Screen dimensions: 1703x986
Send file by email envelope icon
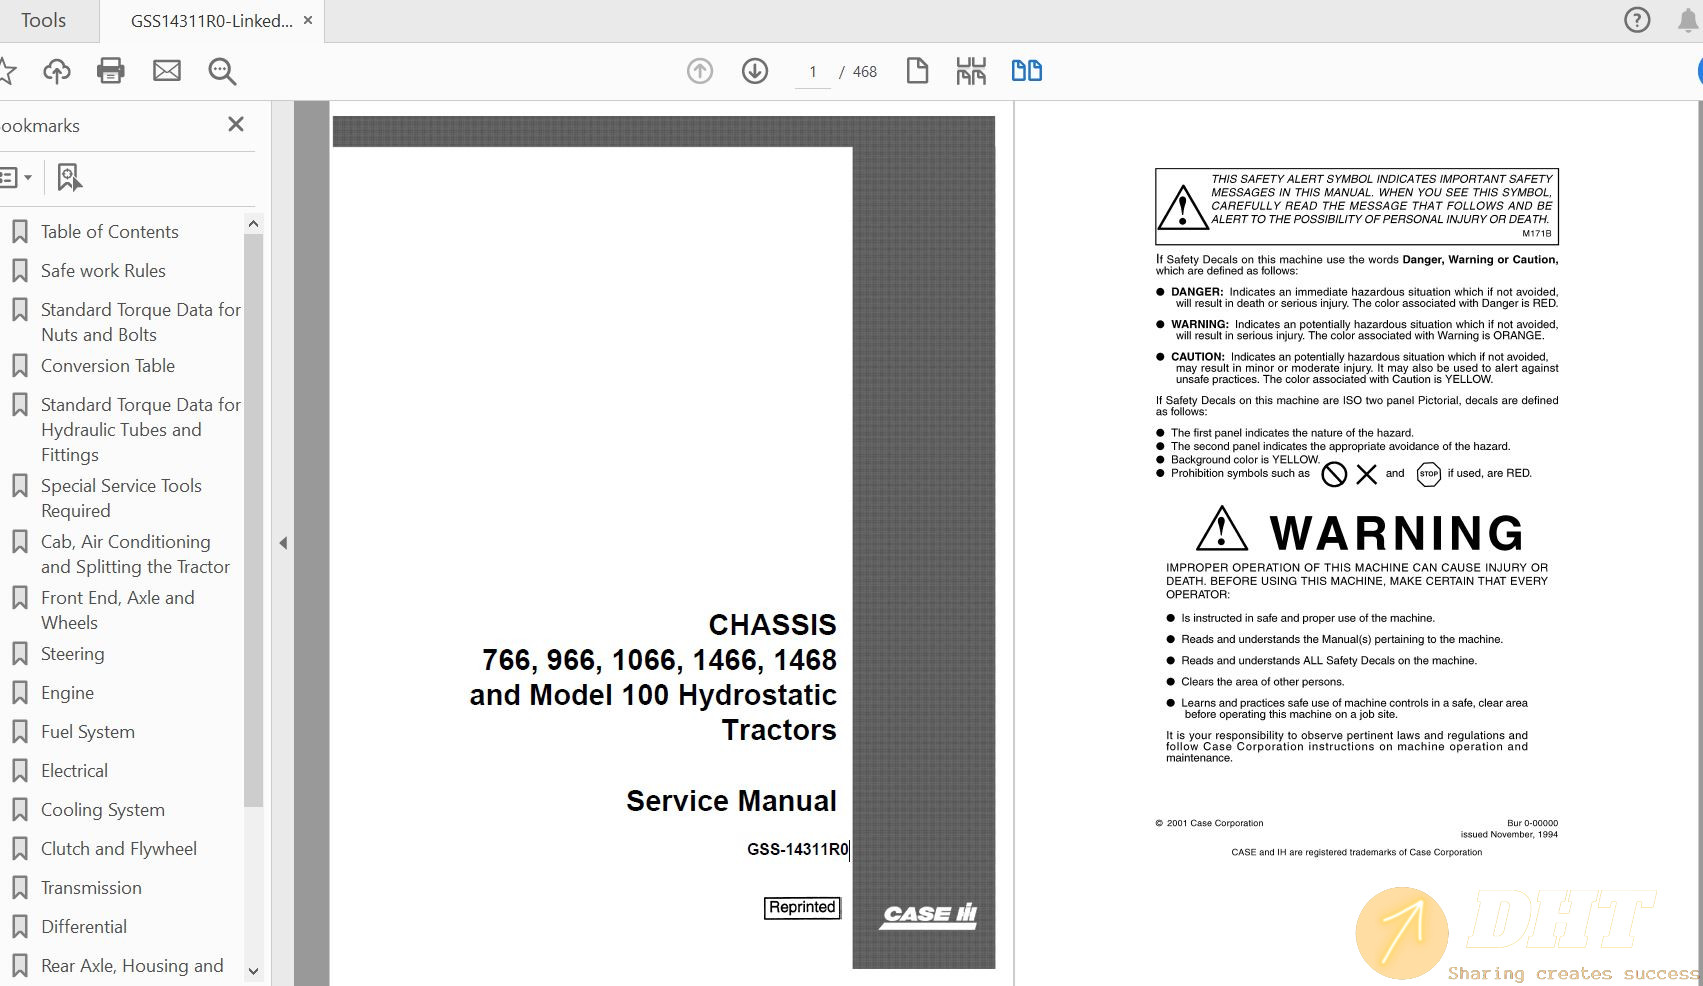166,71
